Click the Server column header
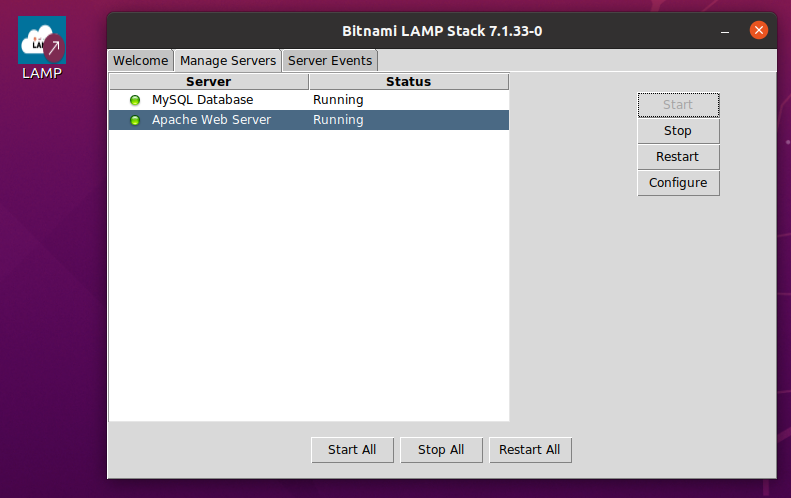 coord(209,82)
